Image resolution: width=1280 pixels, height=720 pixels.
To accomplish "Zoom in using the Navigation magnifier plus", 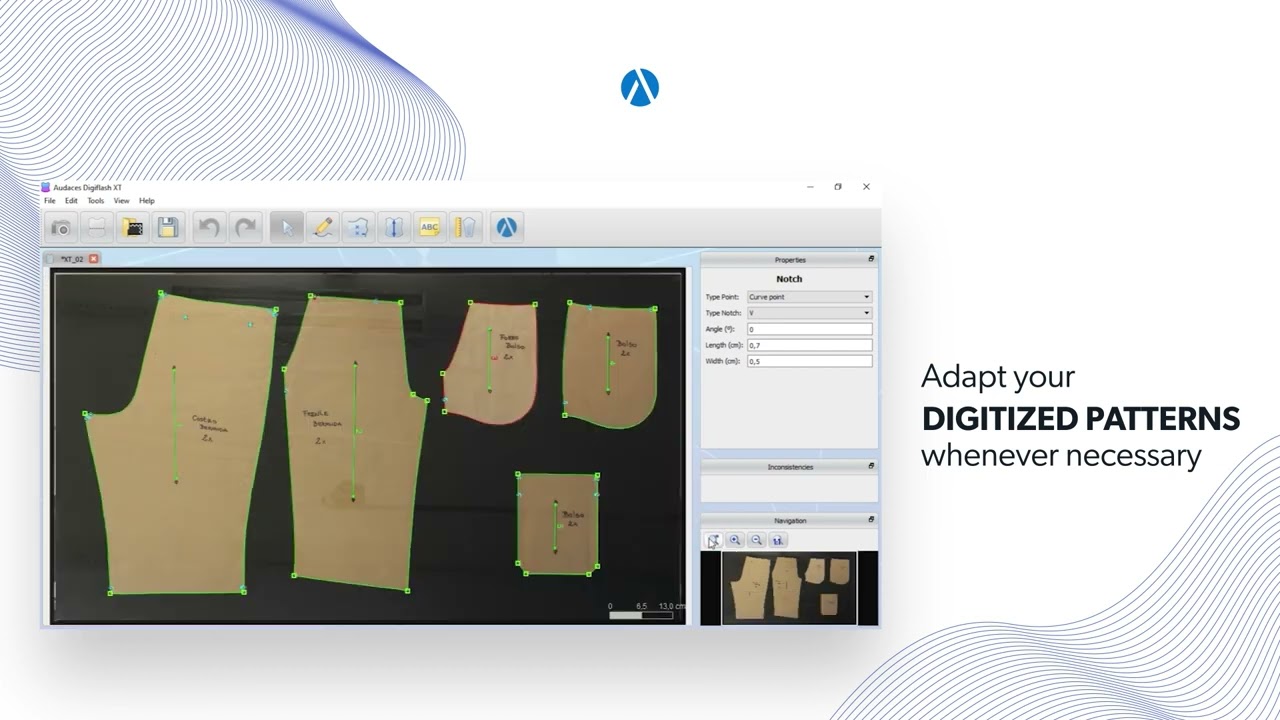I will click(735, 540).
